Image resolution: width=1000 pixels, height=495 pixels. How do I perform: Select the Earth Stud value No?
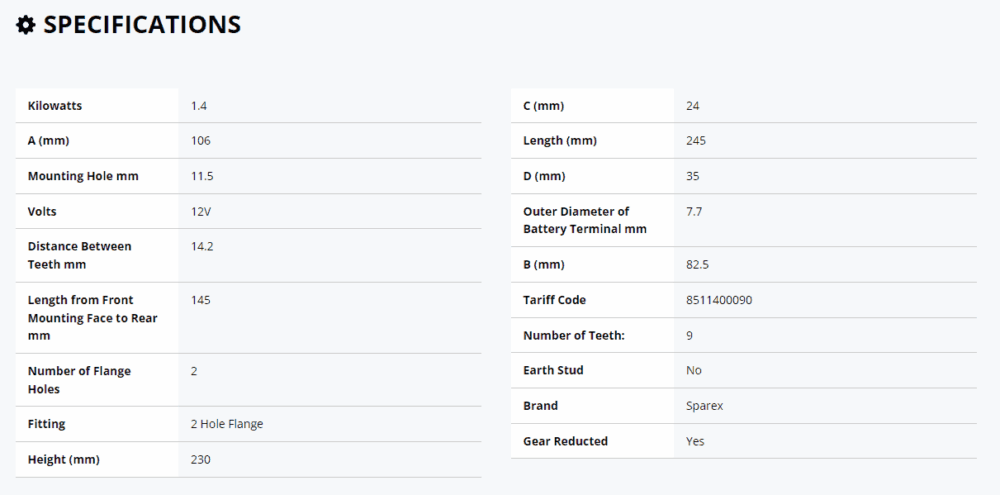pyautogui.click(x=694, y=371)
